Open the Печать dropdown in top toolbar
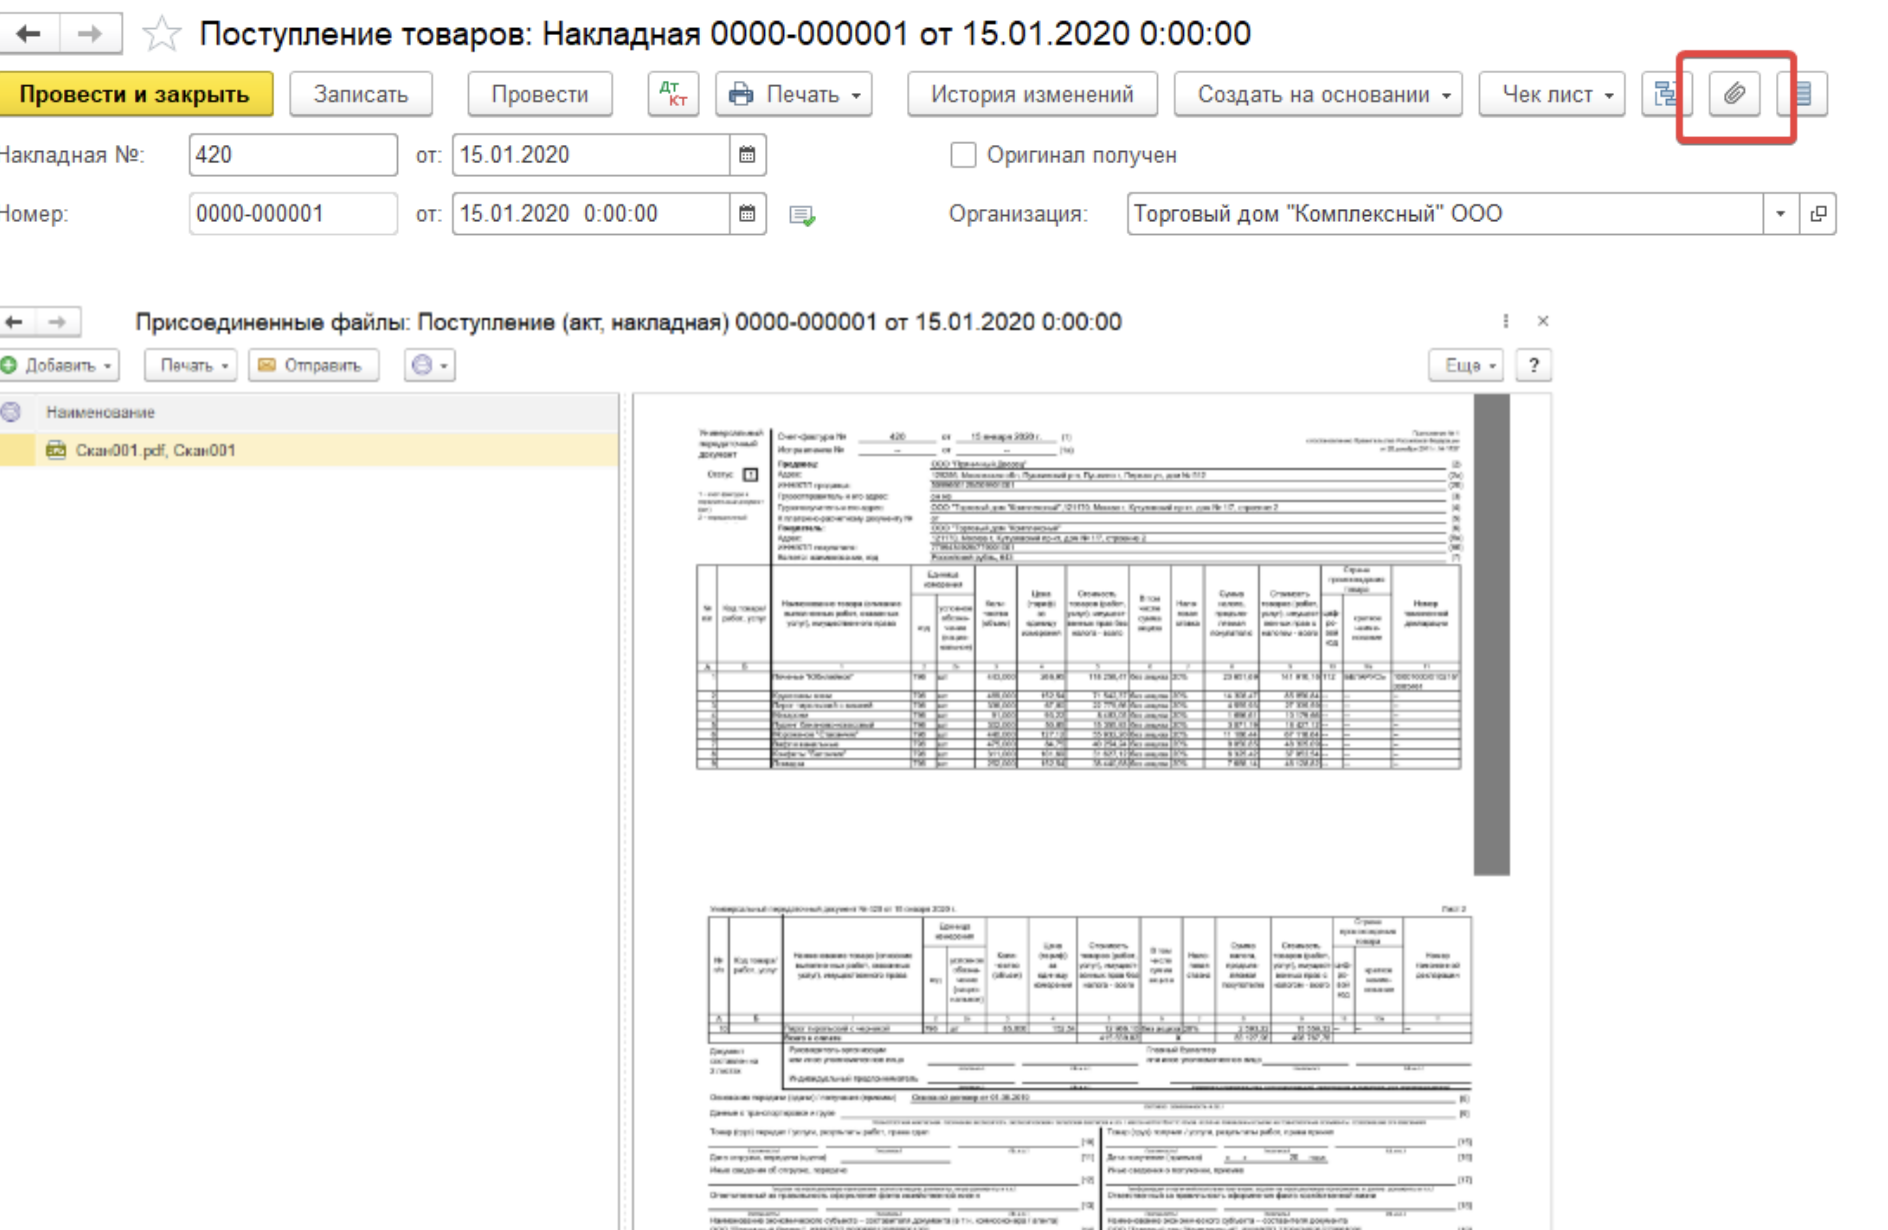This screenshot has height=1230, width=1888. [x=794, y=94]
